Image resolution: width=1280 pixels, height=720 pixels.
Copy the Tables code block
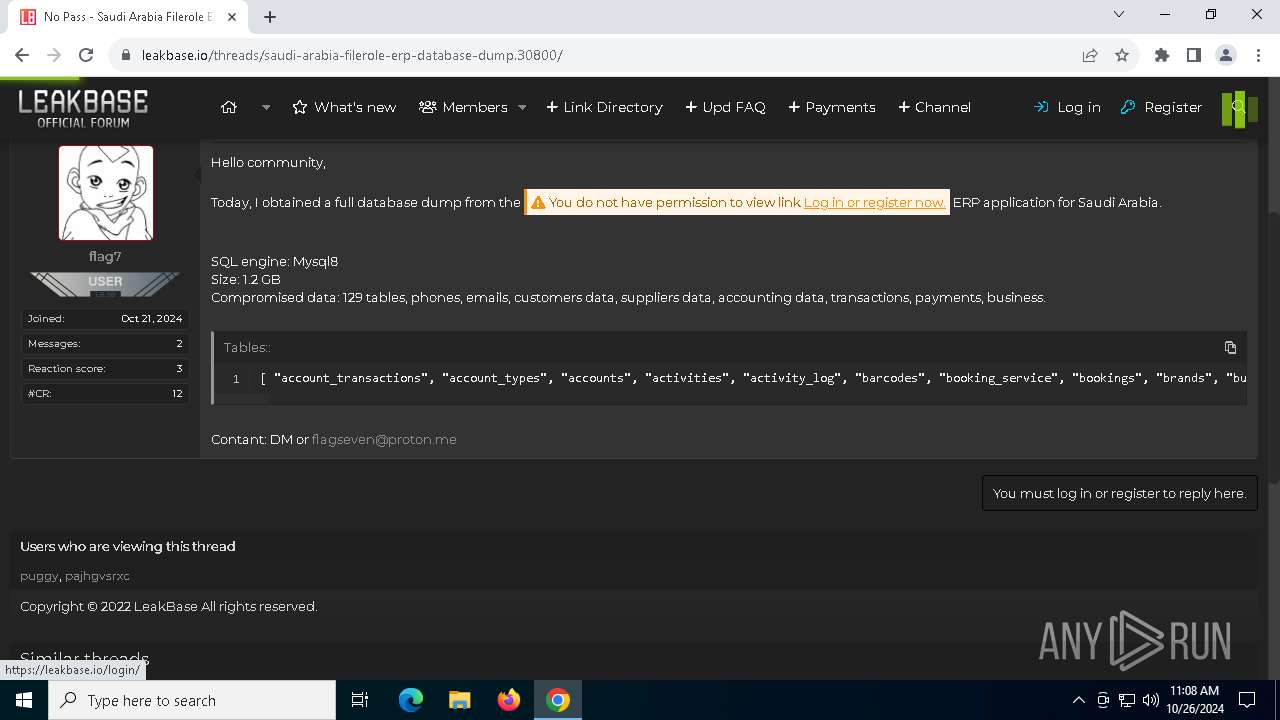pyautogui.click(x=1230, y=347)
